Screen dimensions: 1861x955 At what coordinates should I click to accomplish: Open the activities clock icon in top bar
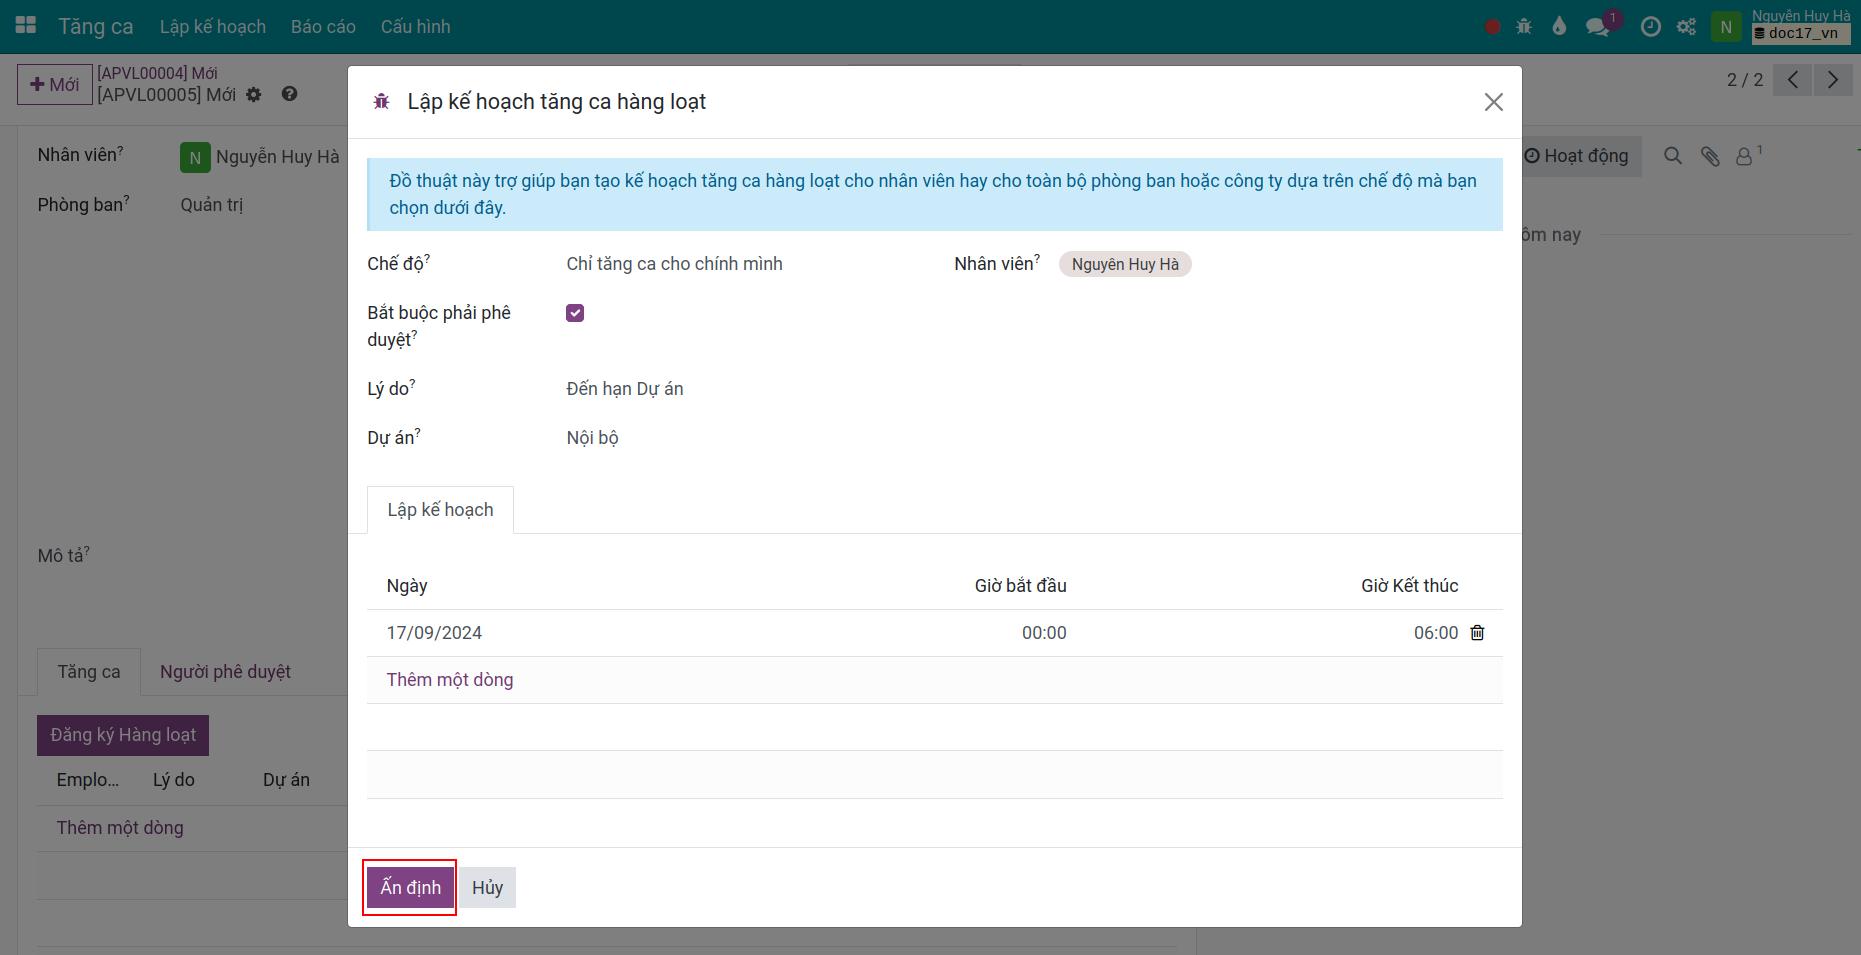(x=1651, y=27)
